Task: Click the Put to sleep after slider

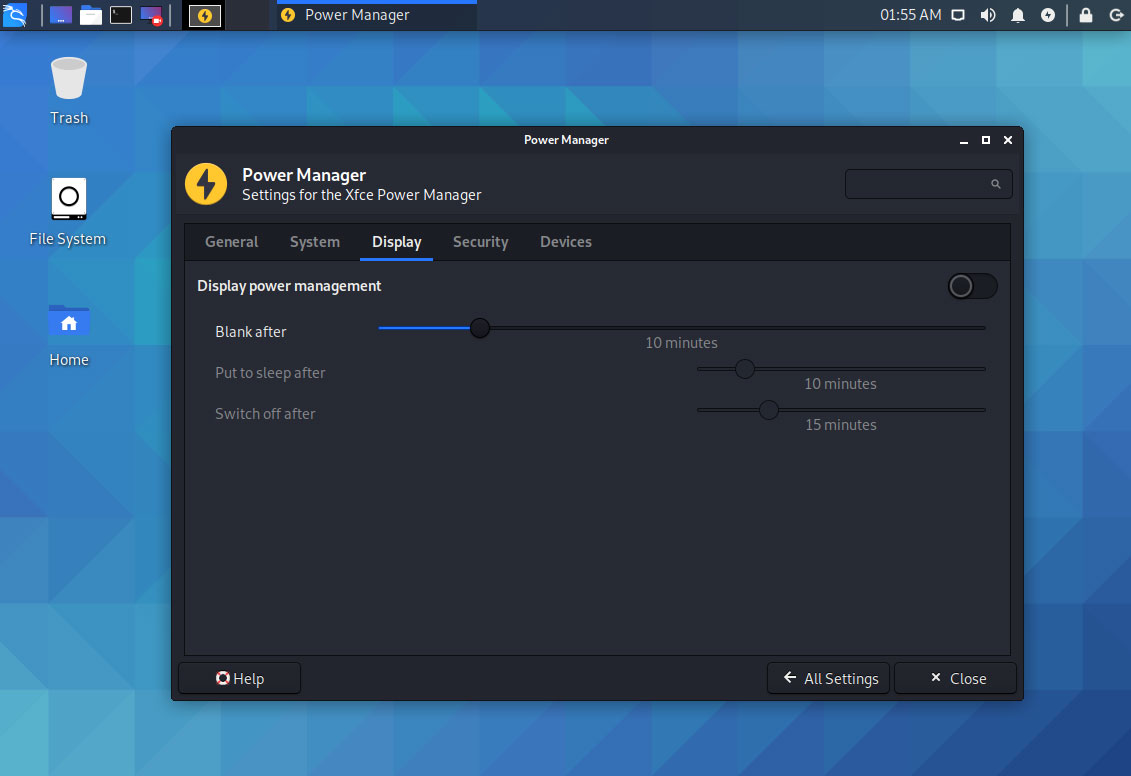Action: tap(841, 369)
